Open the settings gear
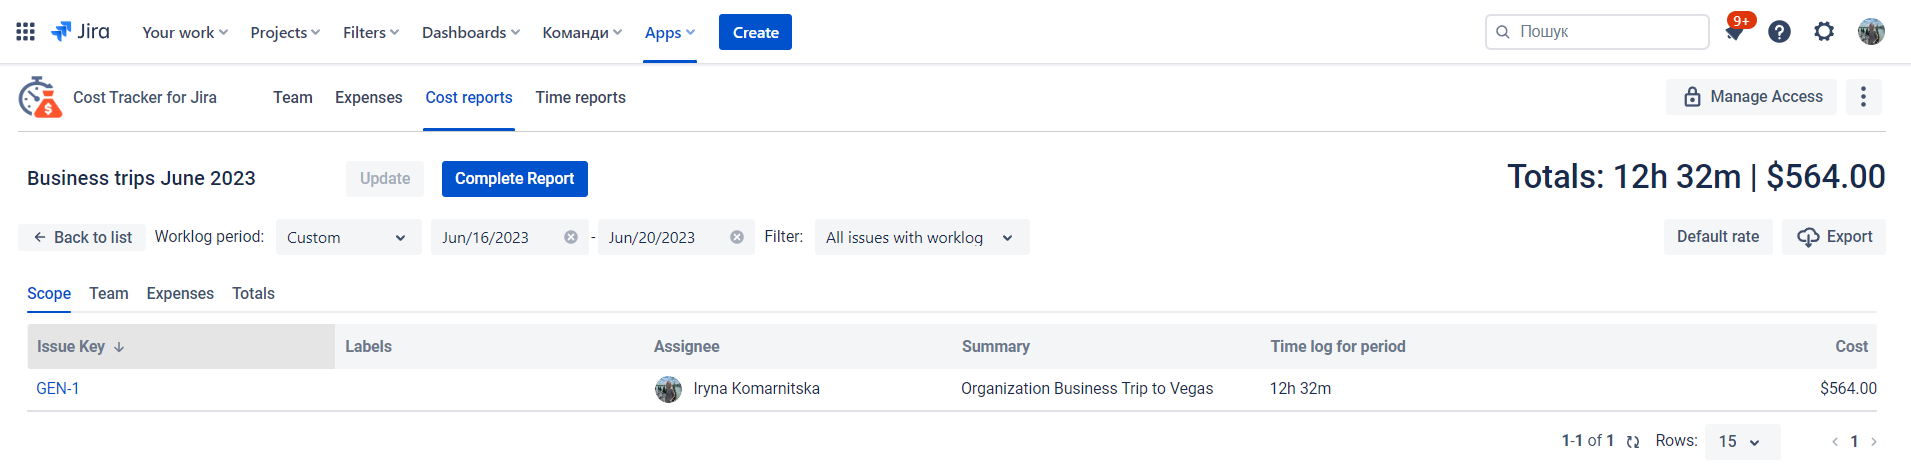 (x=1824, y=32)
